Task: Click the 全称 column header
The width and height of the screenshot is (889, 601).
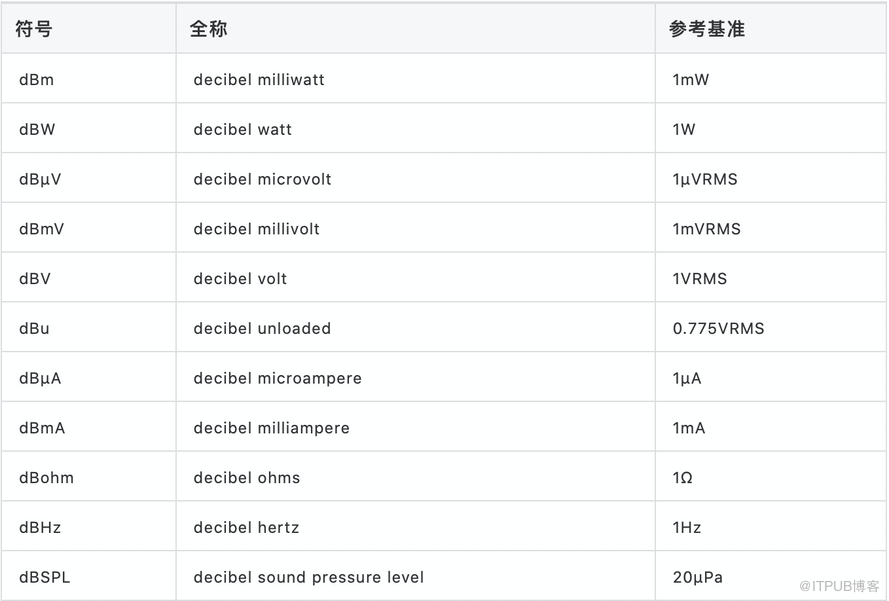Action: (208, 29)
